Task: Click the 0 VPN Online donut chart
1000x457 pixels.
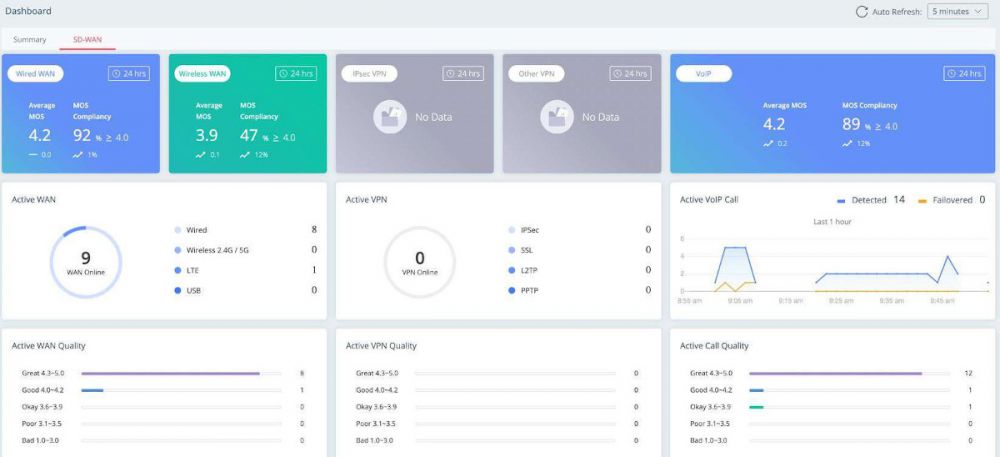Action: coord(420,262)
